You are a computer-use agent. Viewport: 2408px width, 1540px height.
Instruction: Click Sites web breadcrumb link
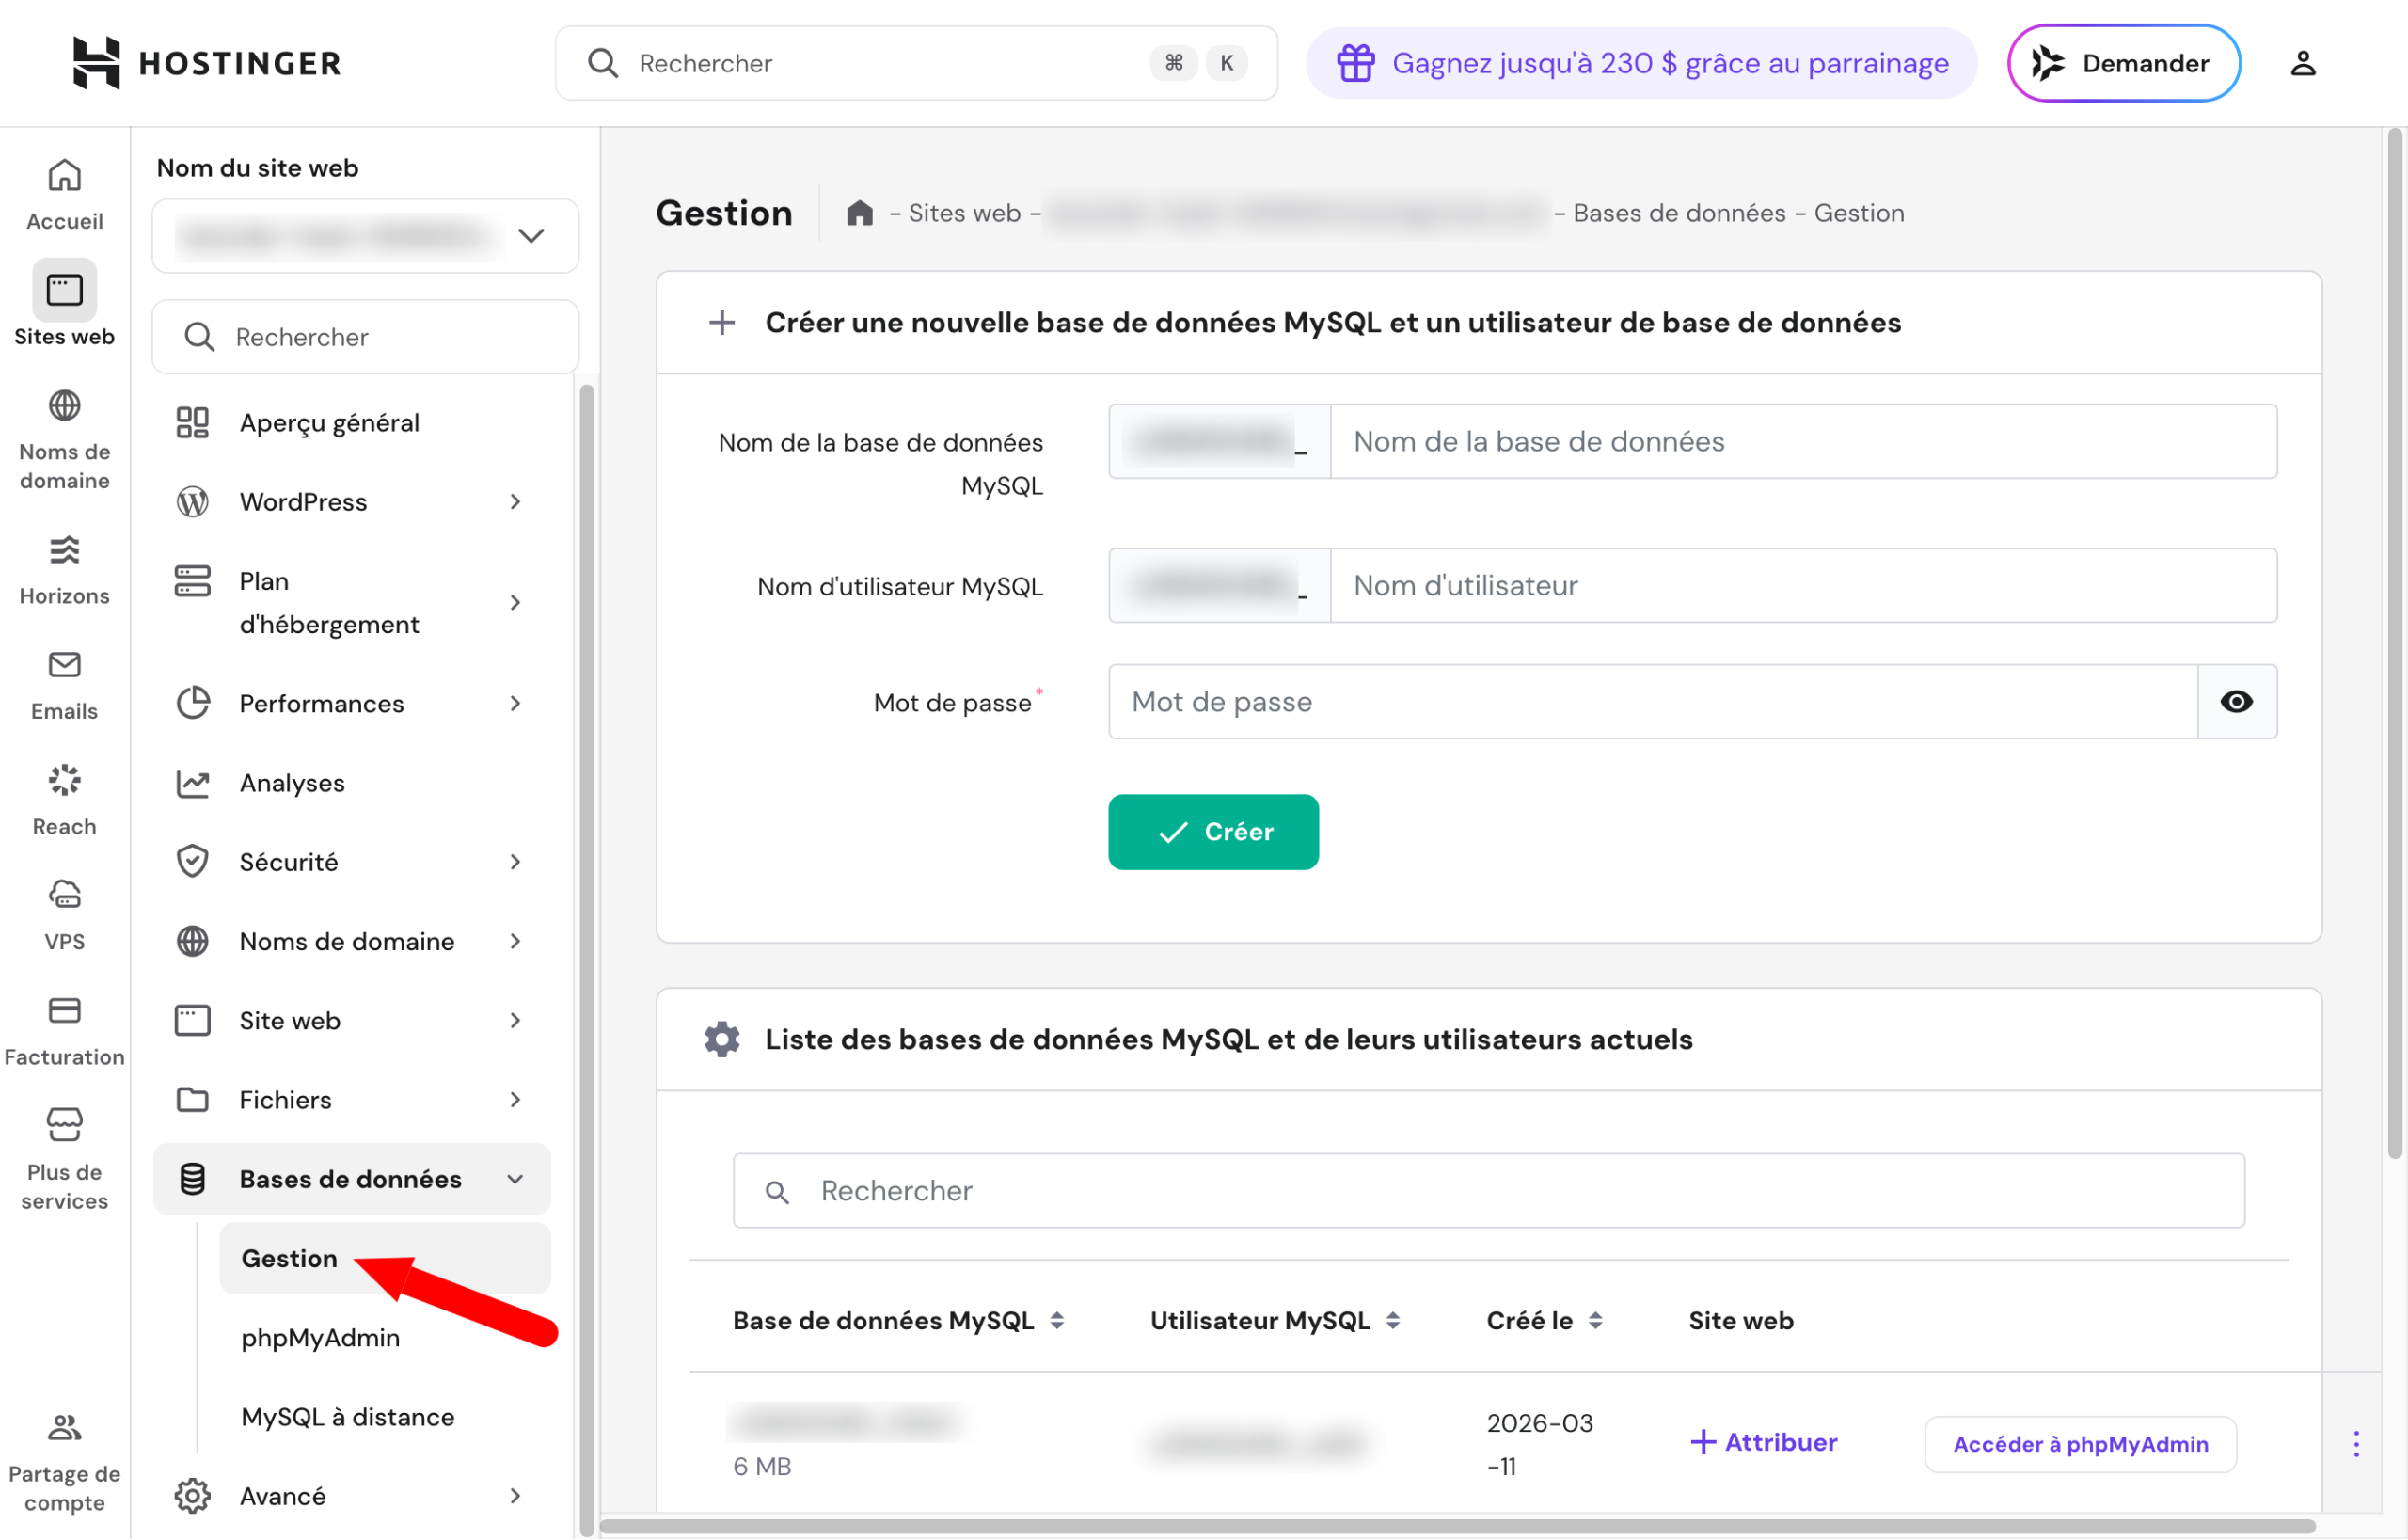(964, 213)
